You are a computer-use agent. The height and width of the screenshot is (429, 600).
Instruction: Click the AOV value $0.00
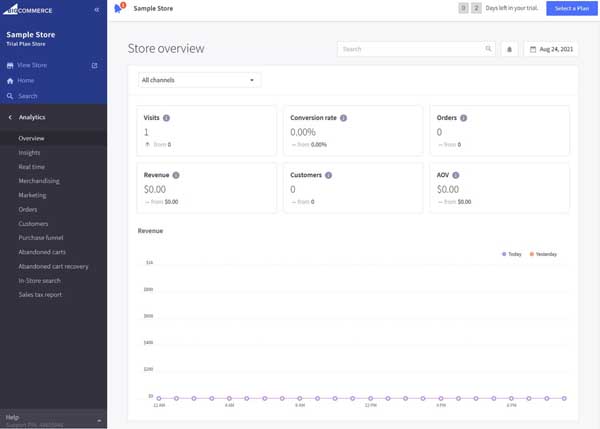pyautogui.click(x=448, y=189)
